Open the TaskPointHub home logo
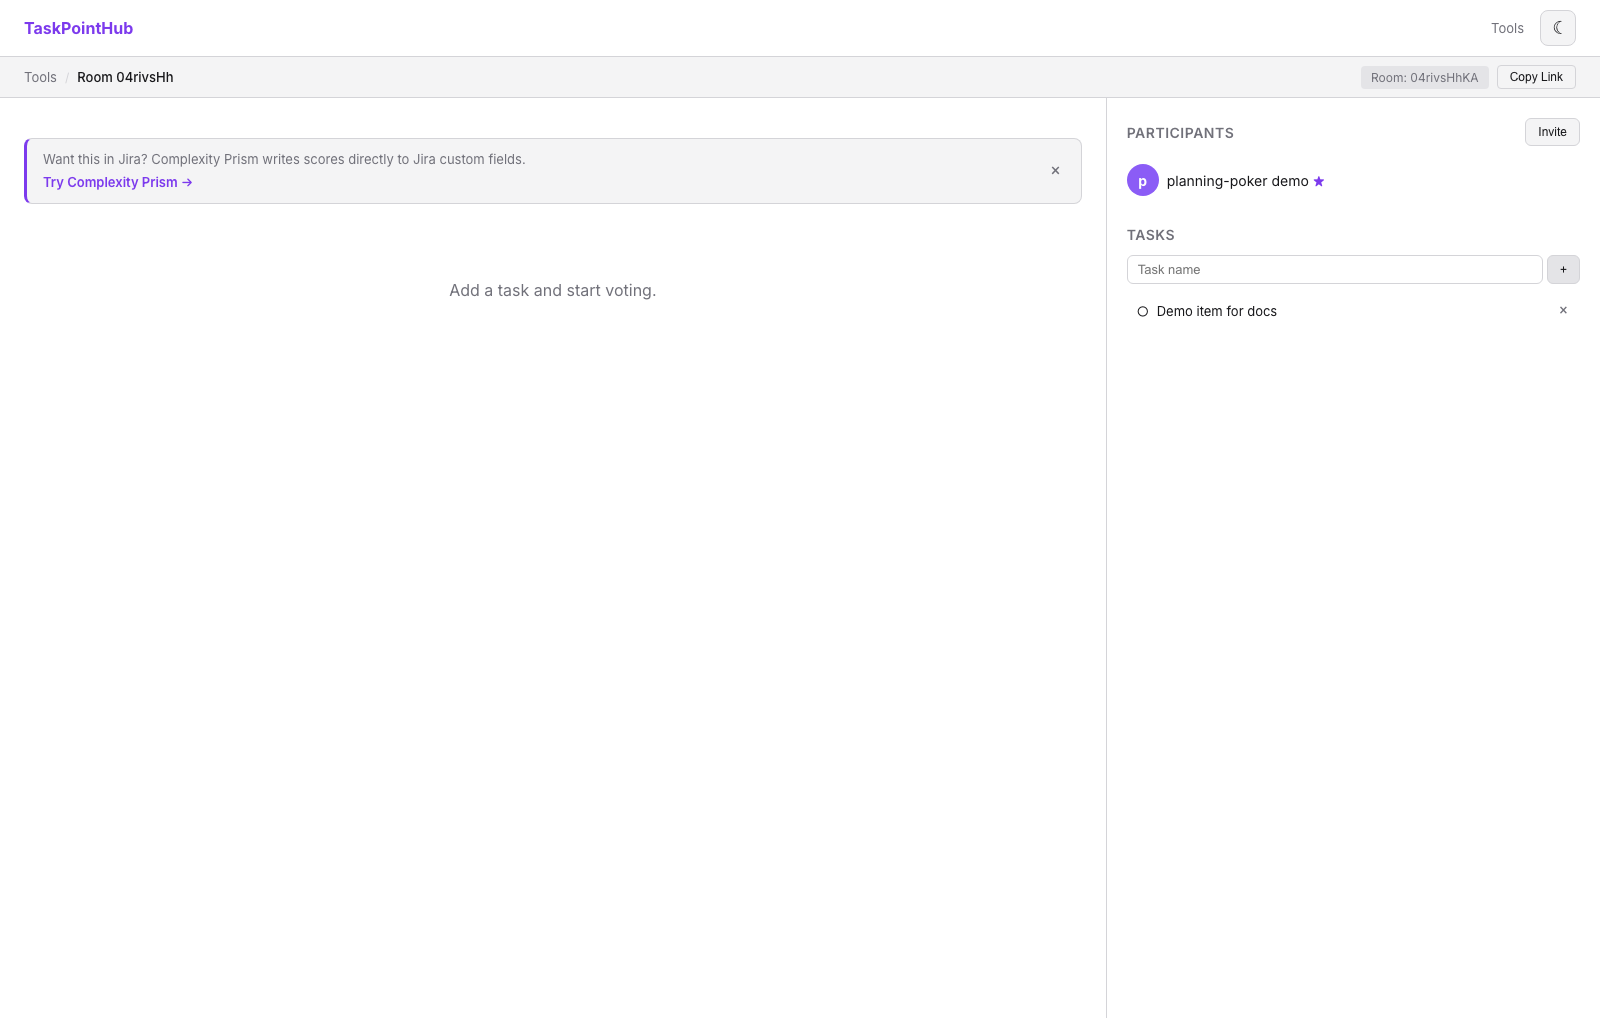 [79, 28]
